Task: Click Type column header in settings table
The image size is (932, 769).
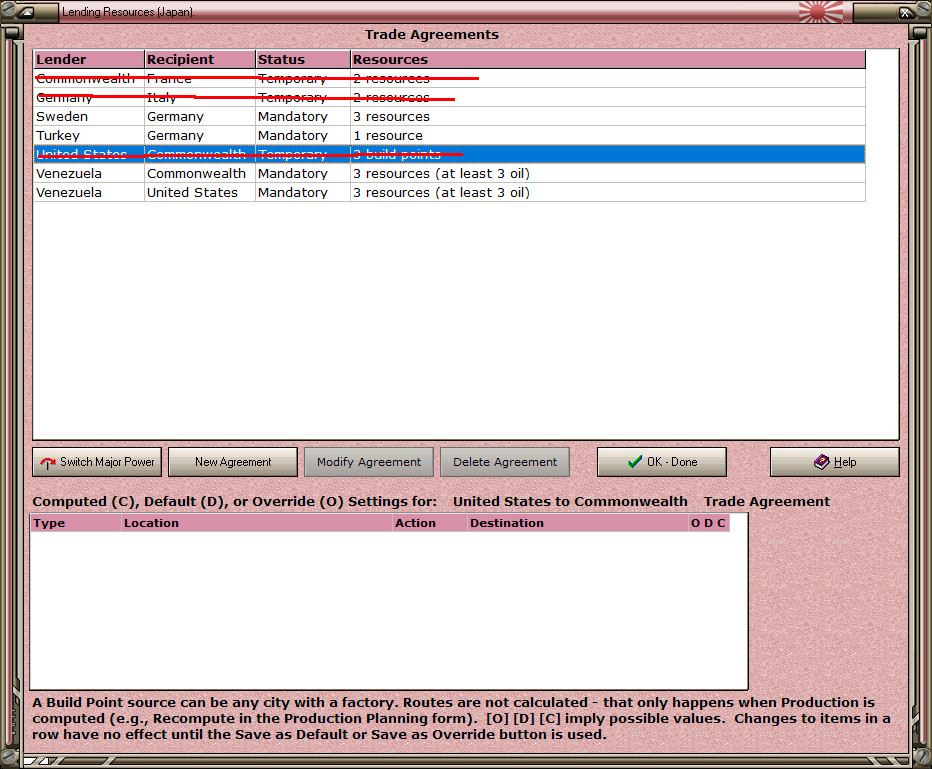Action: click(x=75, y=523)
